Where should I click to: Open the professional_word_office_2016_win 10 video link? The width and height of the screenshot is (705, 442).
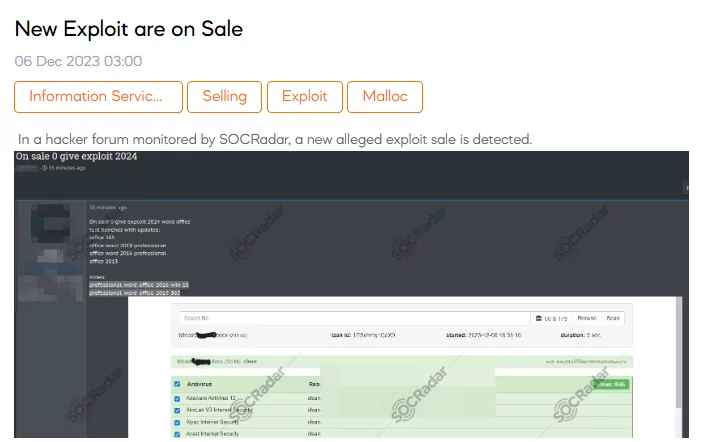[139, 285]
